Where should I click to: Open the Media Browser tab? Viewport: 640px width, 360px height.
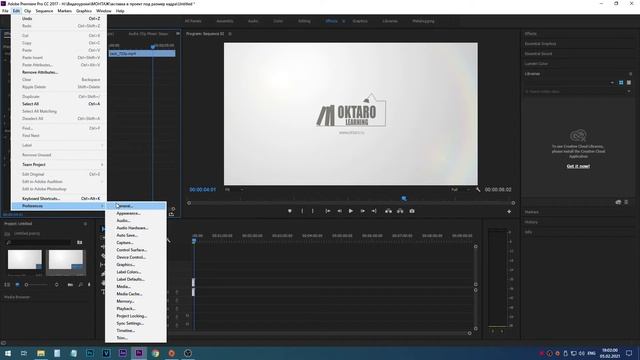click(17, 297)
